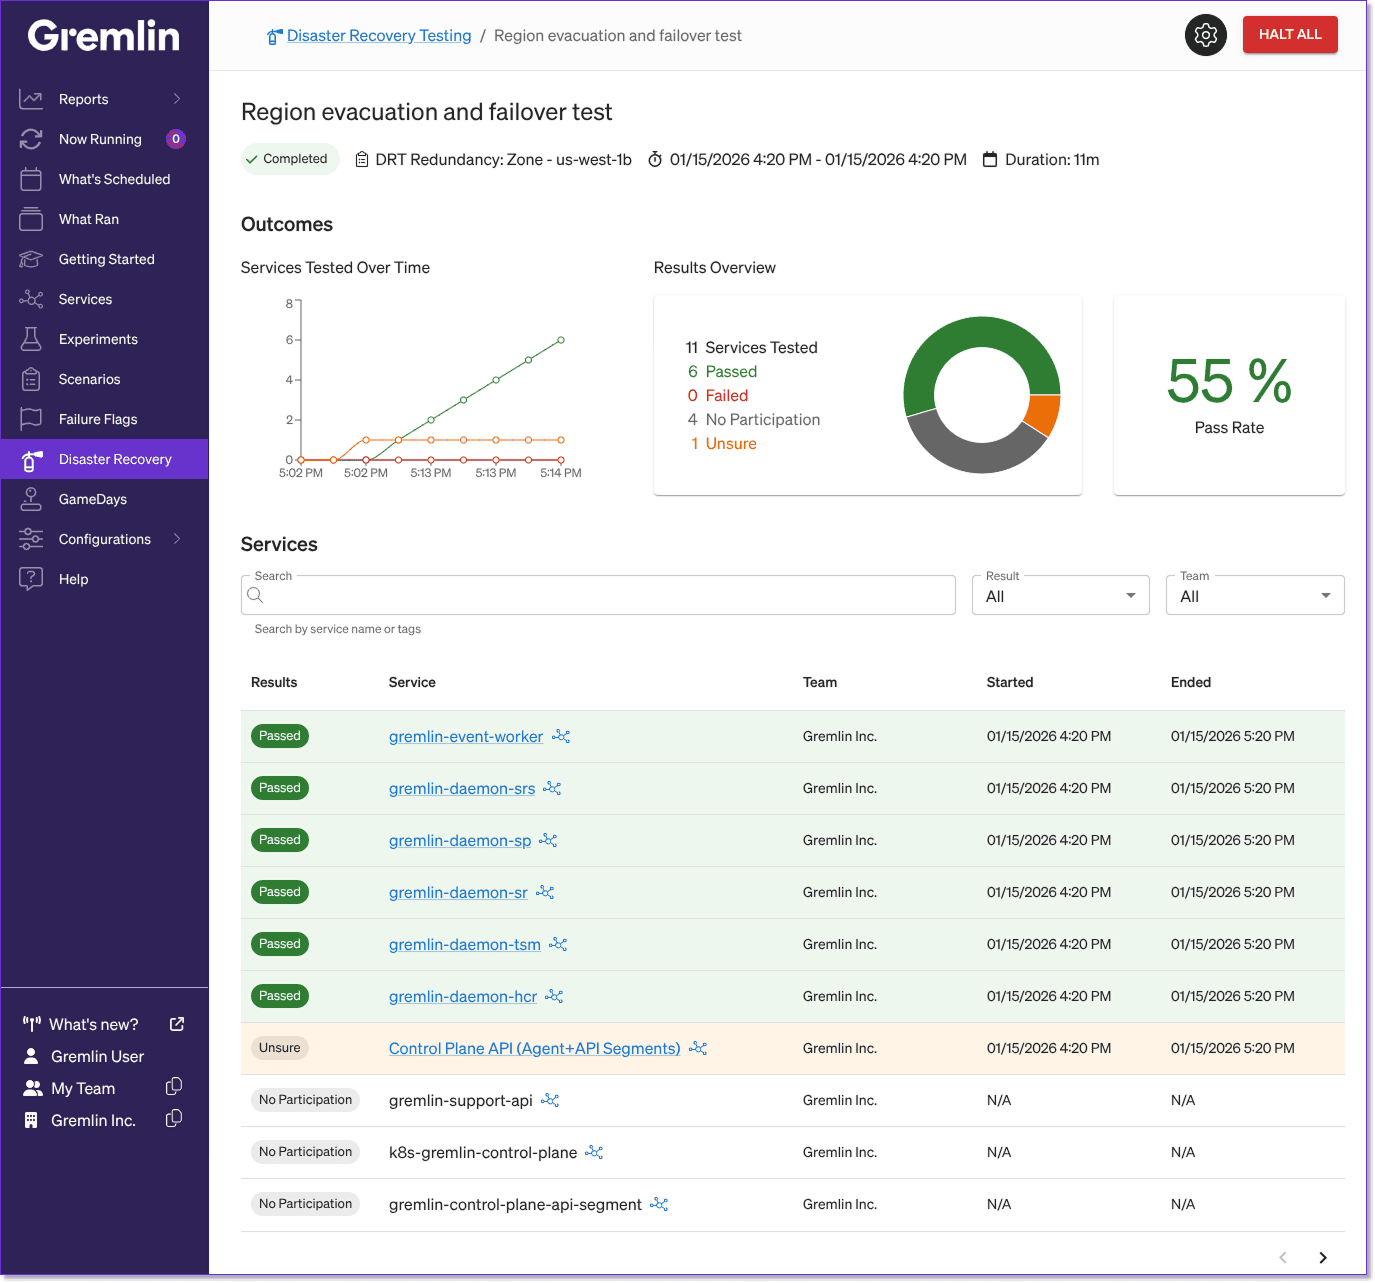Open What Ran page
Screen dimensions: 1375x1283
pyautogui.click(x=89, y=219)
